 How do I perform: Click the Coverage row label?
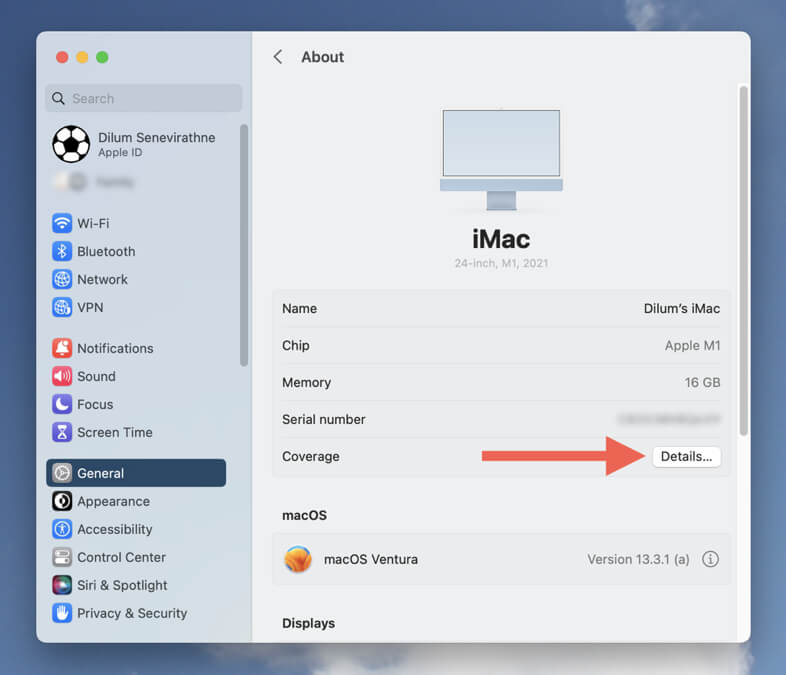coord(311,457)
